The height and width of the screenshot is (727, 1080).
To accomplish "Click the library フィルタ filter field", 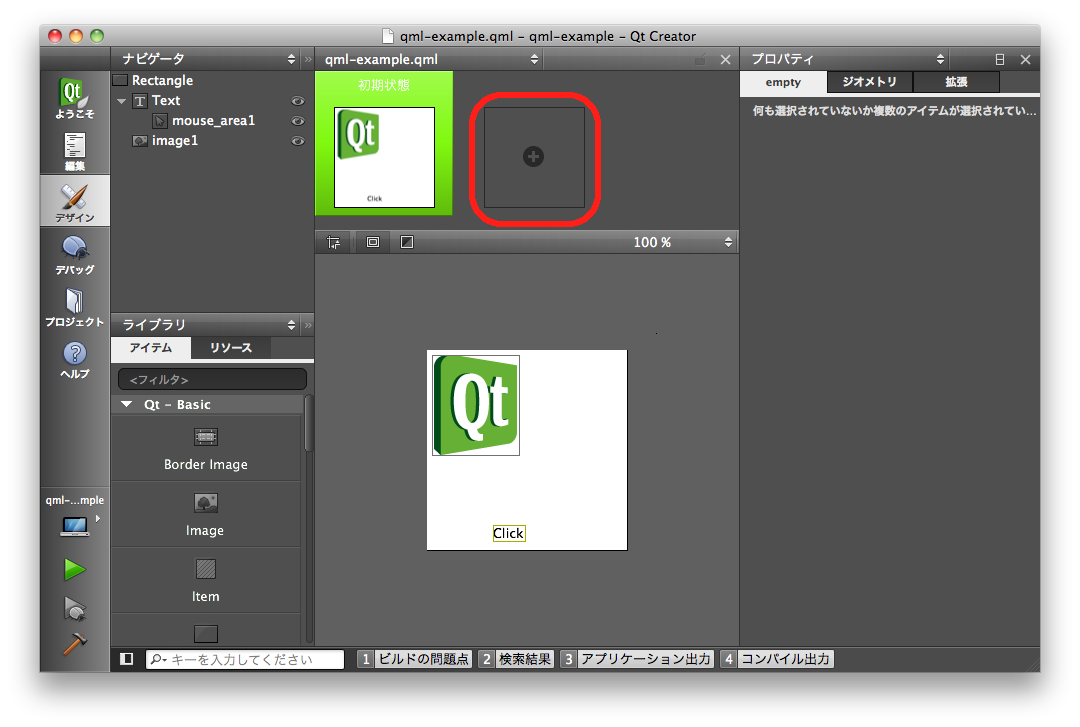I will click(x=212, y=380).
